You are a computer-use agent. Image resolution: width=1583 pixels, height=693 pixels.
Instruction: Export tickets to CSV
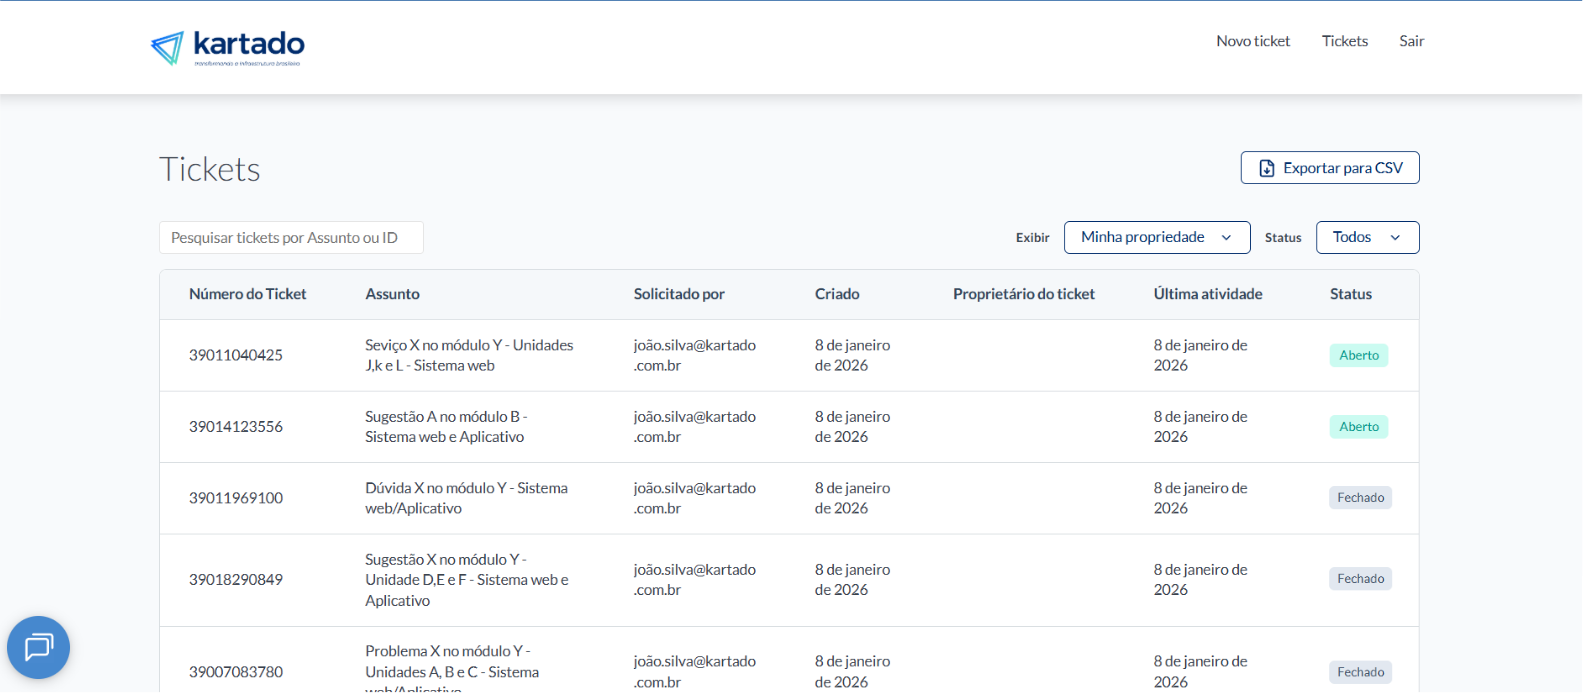[1329, 168]
